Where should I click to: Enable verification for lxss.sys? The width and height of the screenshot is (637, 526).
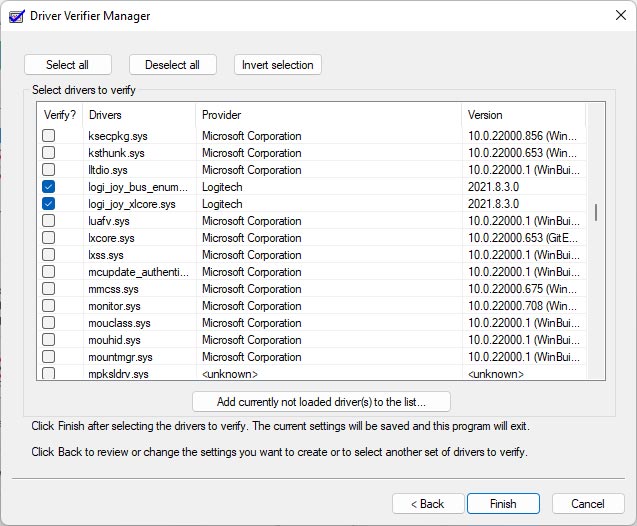[x=48, y=255]
